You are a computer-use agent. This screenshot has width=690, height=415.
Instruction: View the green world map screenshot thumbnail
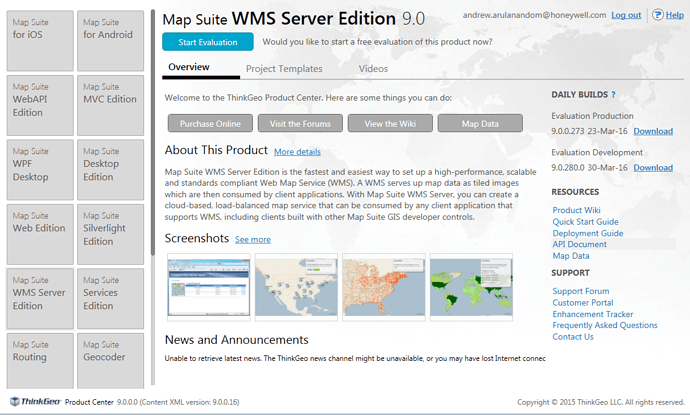click(x=471, y=287)
